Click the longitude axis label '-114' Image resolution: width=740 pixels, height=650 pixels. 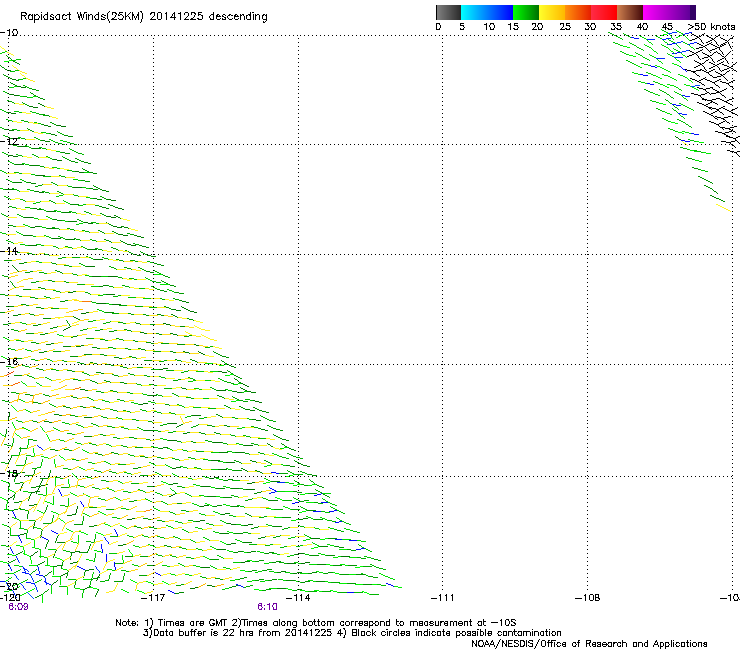pyautogui.click(x=298, y=598)
